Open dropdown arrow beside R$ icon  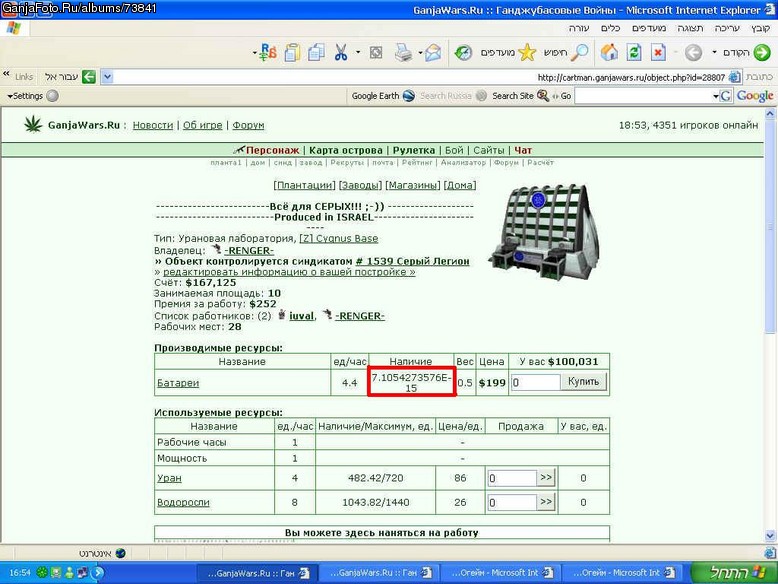tap(255, 52)
